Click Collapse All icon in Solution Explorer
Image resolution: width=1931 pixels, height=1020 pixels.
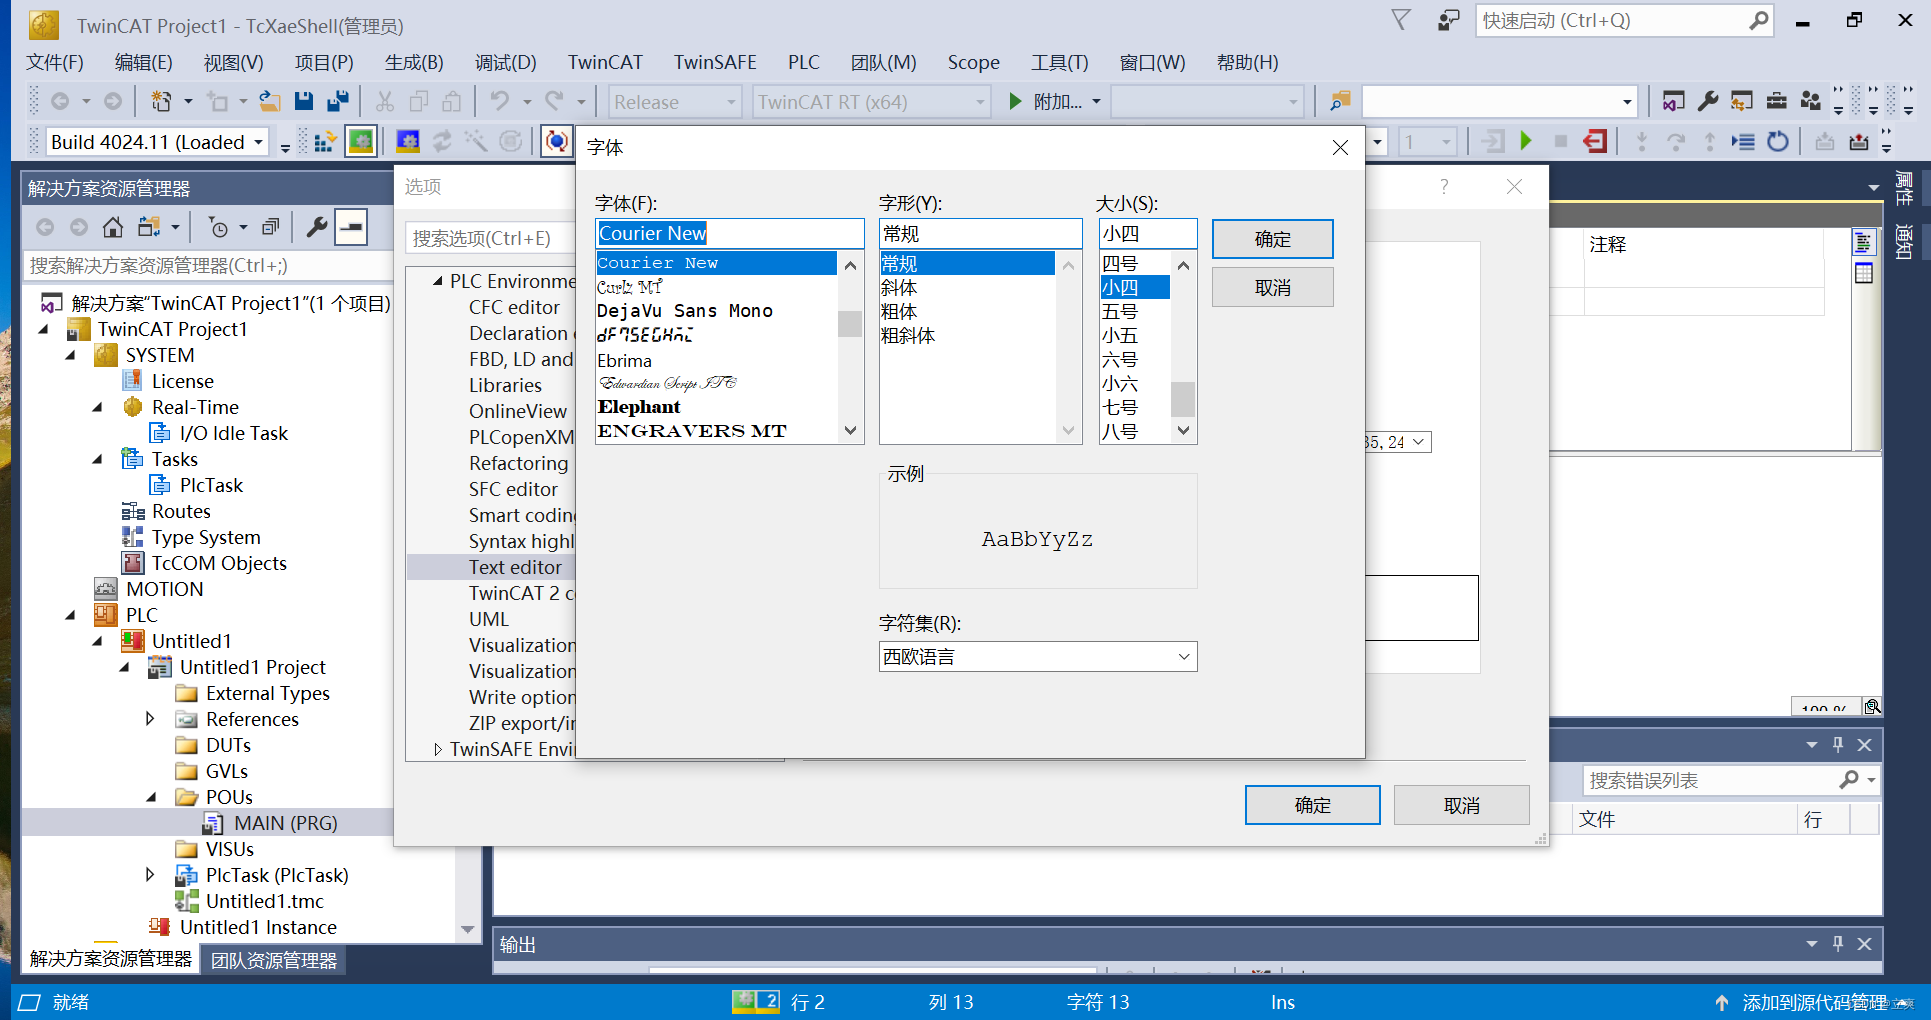[x=270, y=227]
